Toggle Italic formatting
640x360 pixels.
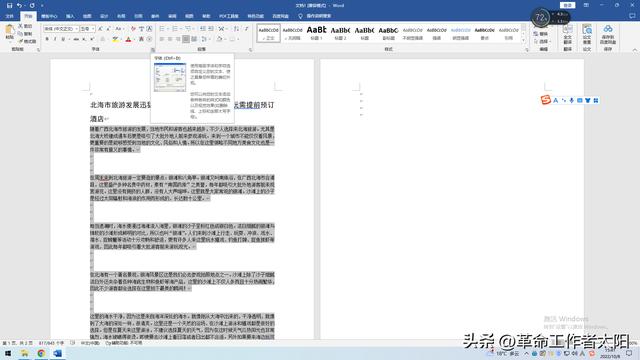coord(55,39)
